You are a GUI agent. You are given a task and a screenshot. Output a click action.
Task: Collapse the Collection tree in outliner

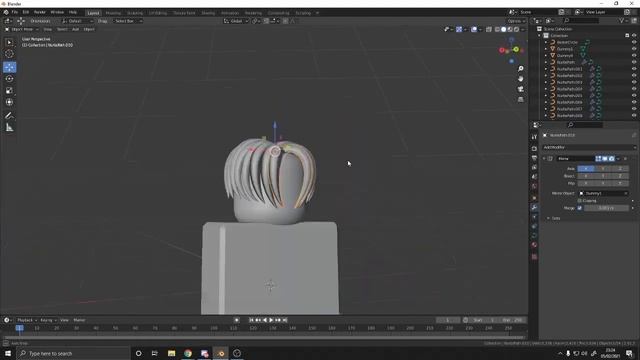pyautogui.click(x=540, y=36)
